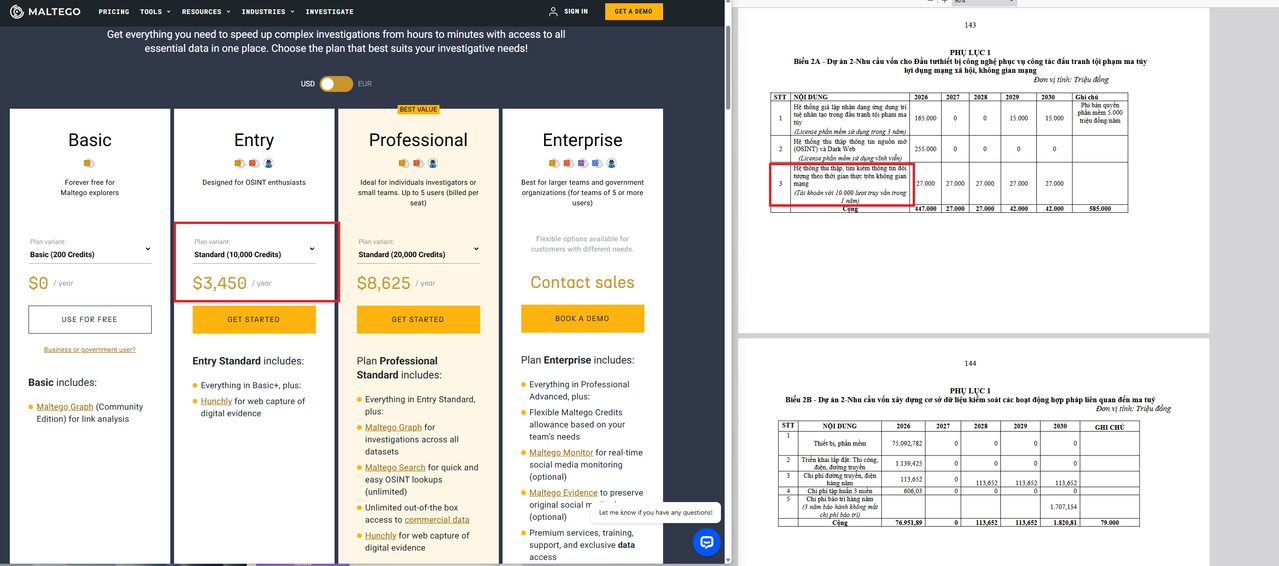Click the red product icon under Entry heading
The height and width of the screenshot is (566, 1279).
(x=254, y=163)
